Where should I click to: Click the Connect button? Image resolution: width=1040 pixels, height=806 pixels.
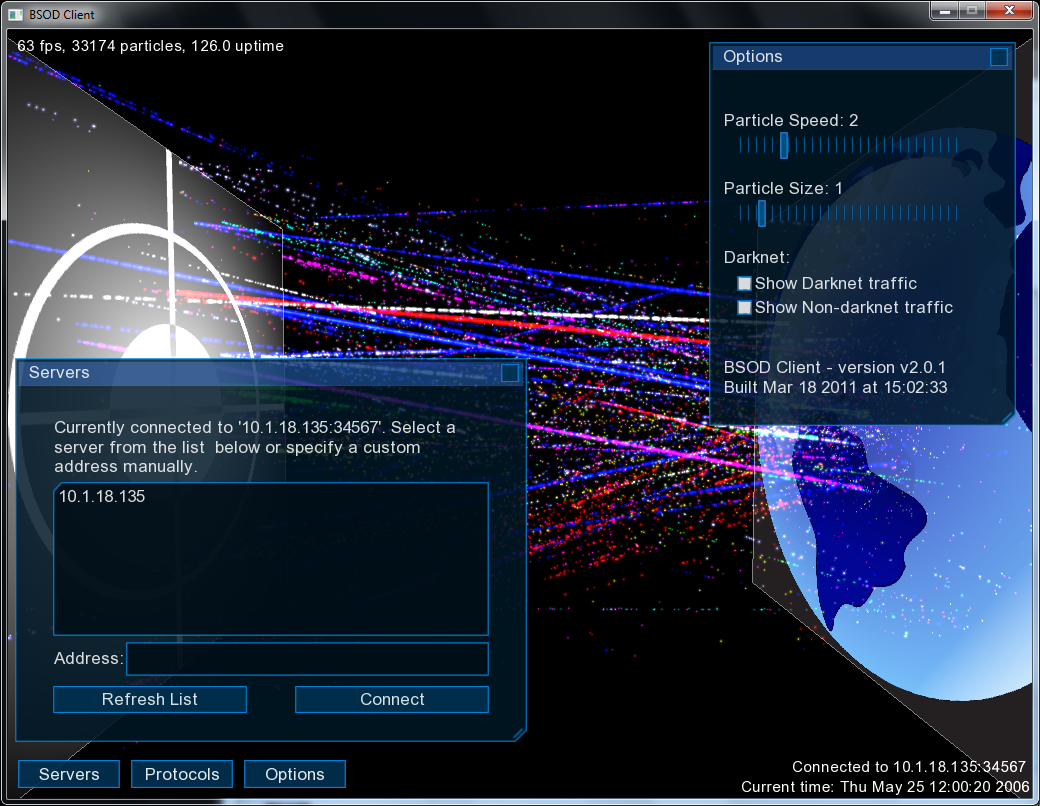pyautogui.click(x=392, y=700)
